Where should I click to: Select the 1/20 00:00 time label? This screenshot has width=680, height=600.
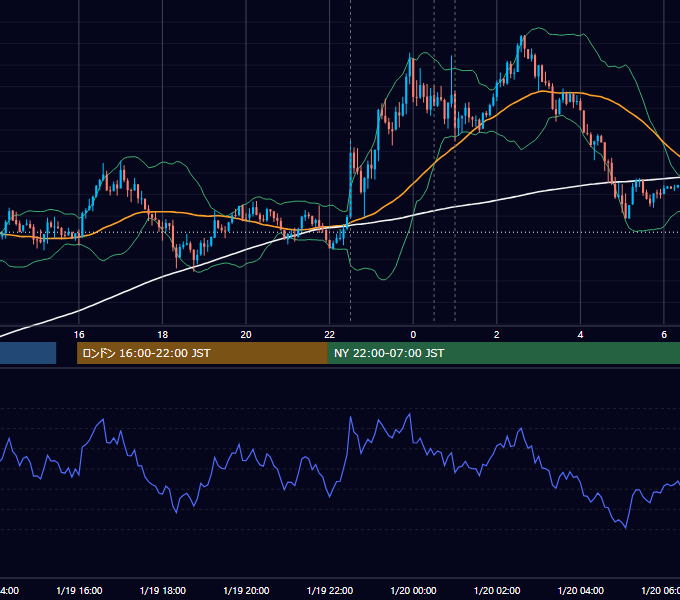click(413, 590)
